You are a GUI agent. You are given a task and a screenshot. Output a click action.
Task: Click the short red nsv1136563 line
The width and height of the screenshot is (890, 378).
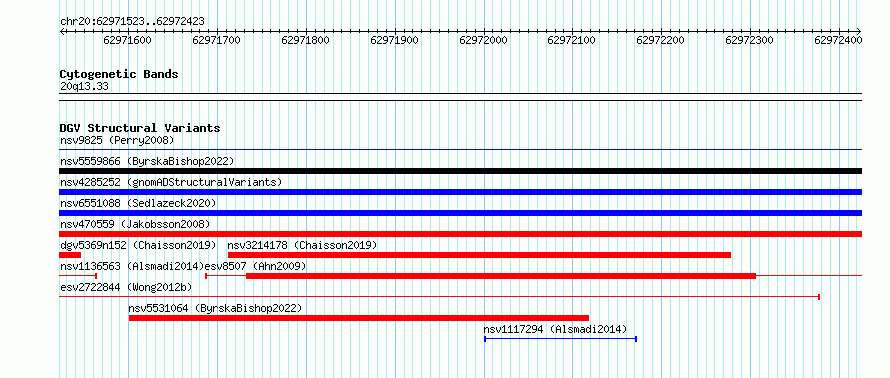pyautogui.click(x=78, y=276)
